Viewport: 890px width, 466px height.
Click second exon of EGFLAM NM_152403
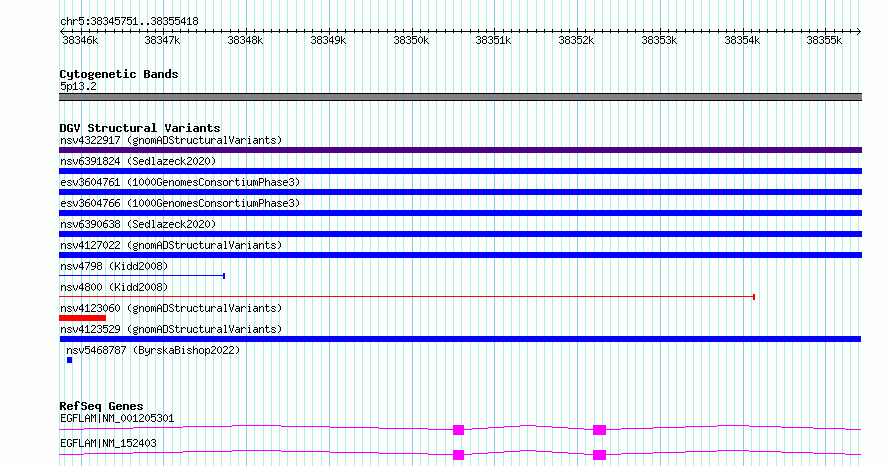599,455
